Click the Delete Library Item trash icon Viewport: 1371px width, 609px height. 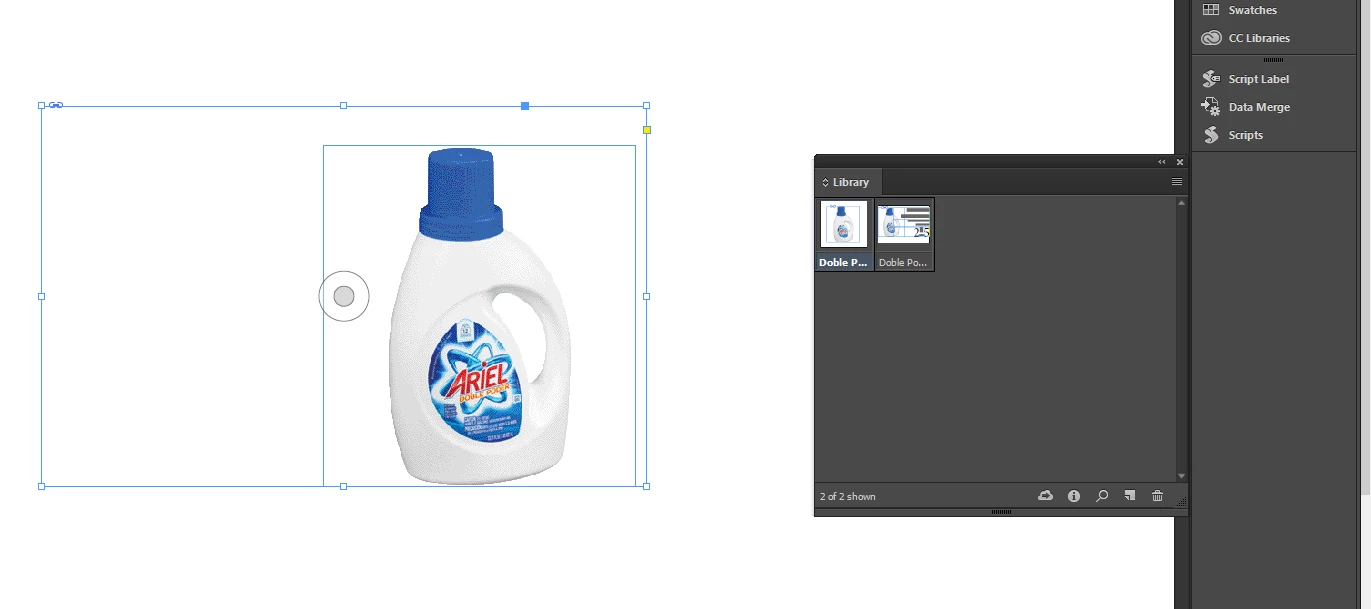(x=1157, y=495)
